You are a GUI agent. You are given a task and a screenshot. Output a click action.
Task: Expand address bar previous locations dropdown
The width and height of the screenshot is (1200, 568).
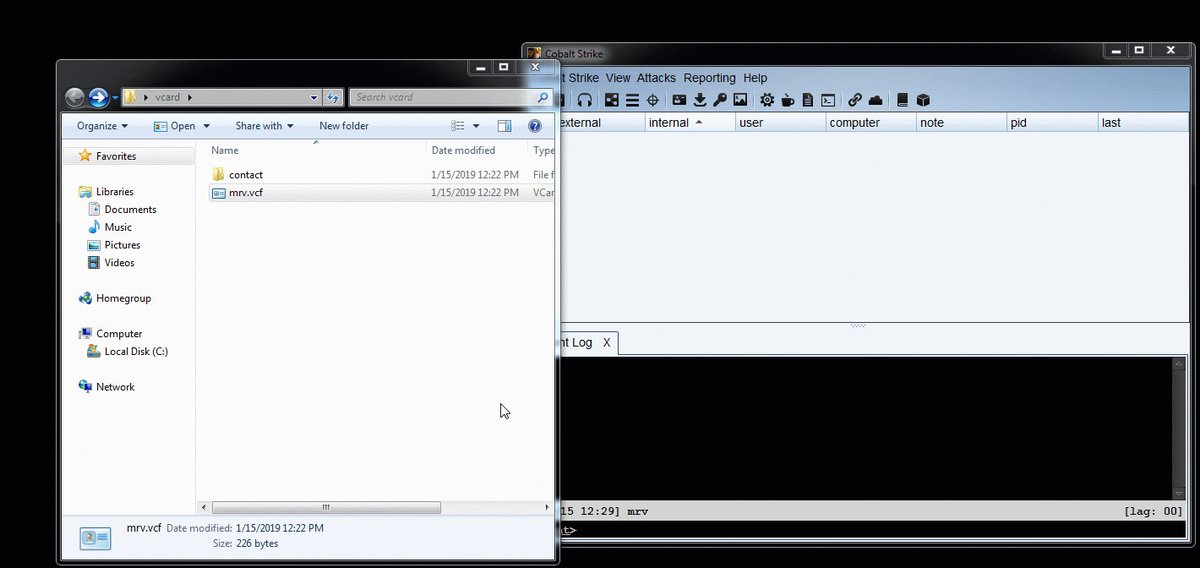point(315,97)
